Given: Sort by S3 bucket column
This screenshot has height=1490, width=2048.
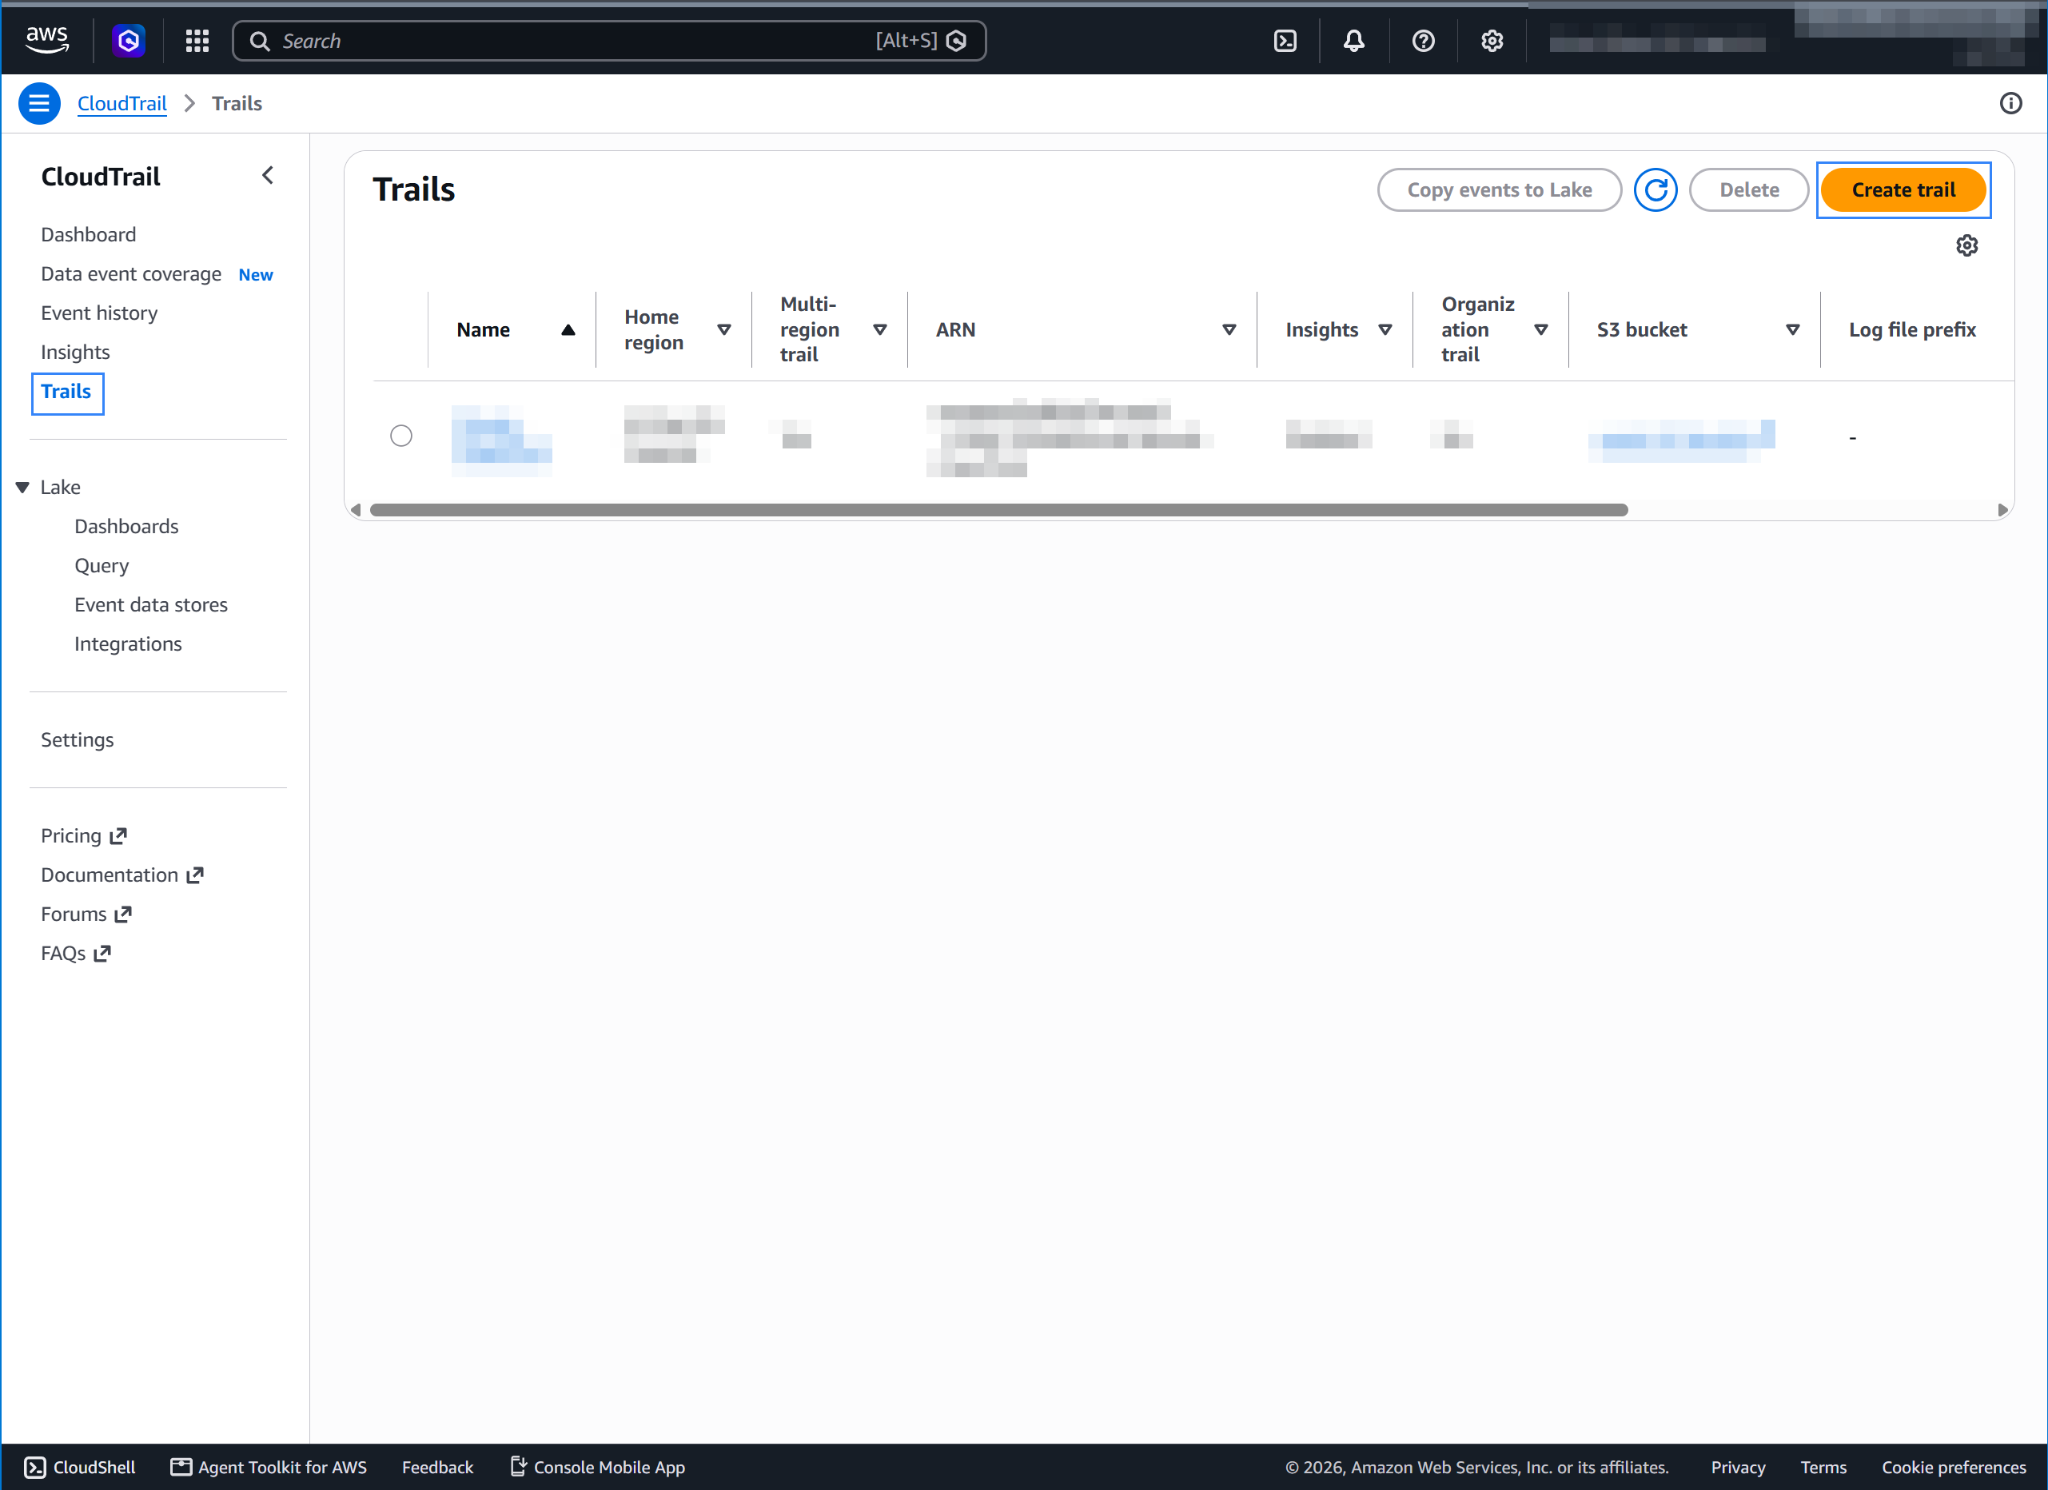Looking at the screenshot, I should (x=1793, y=330).
